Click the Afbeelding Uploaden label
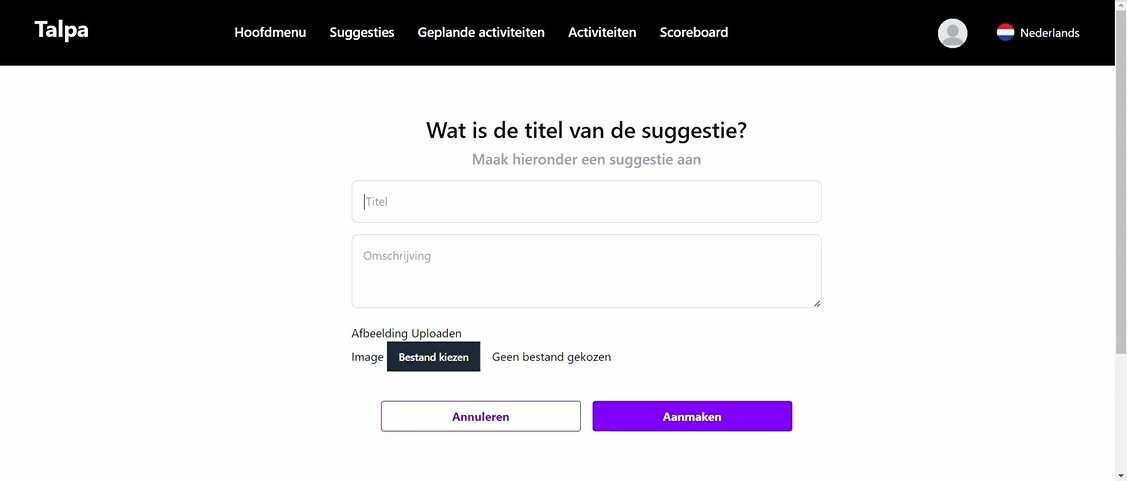This screenshot has height=481, width=1127. pos(406,334)
